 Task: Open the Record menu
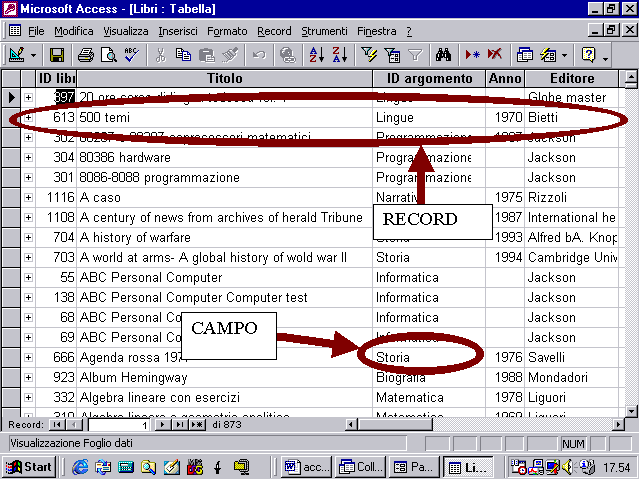point(274,31)
